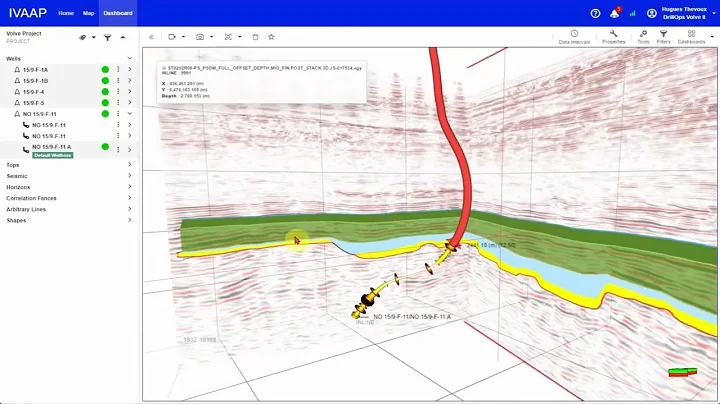
Task: Go to the Home tab
Action: coord(66,13)
